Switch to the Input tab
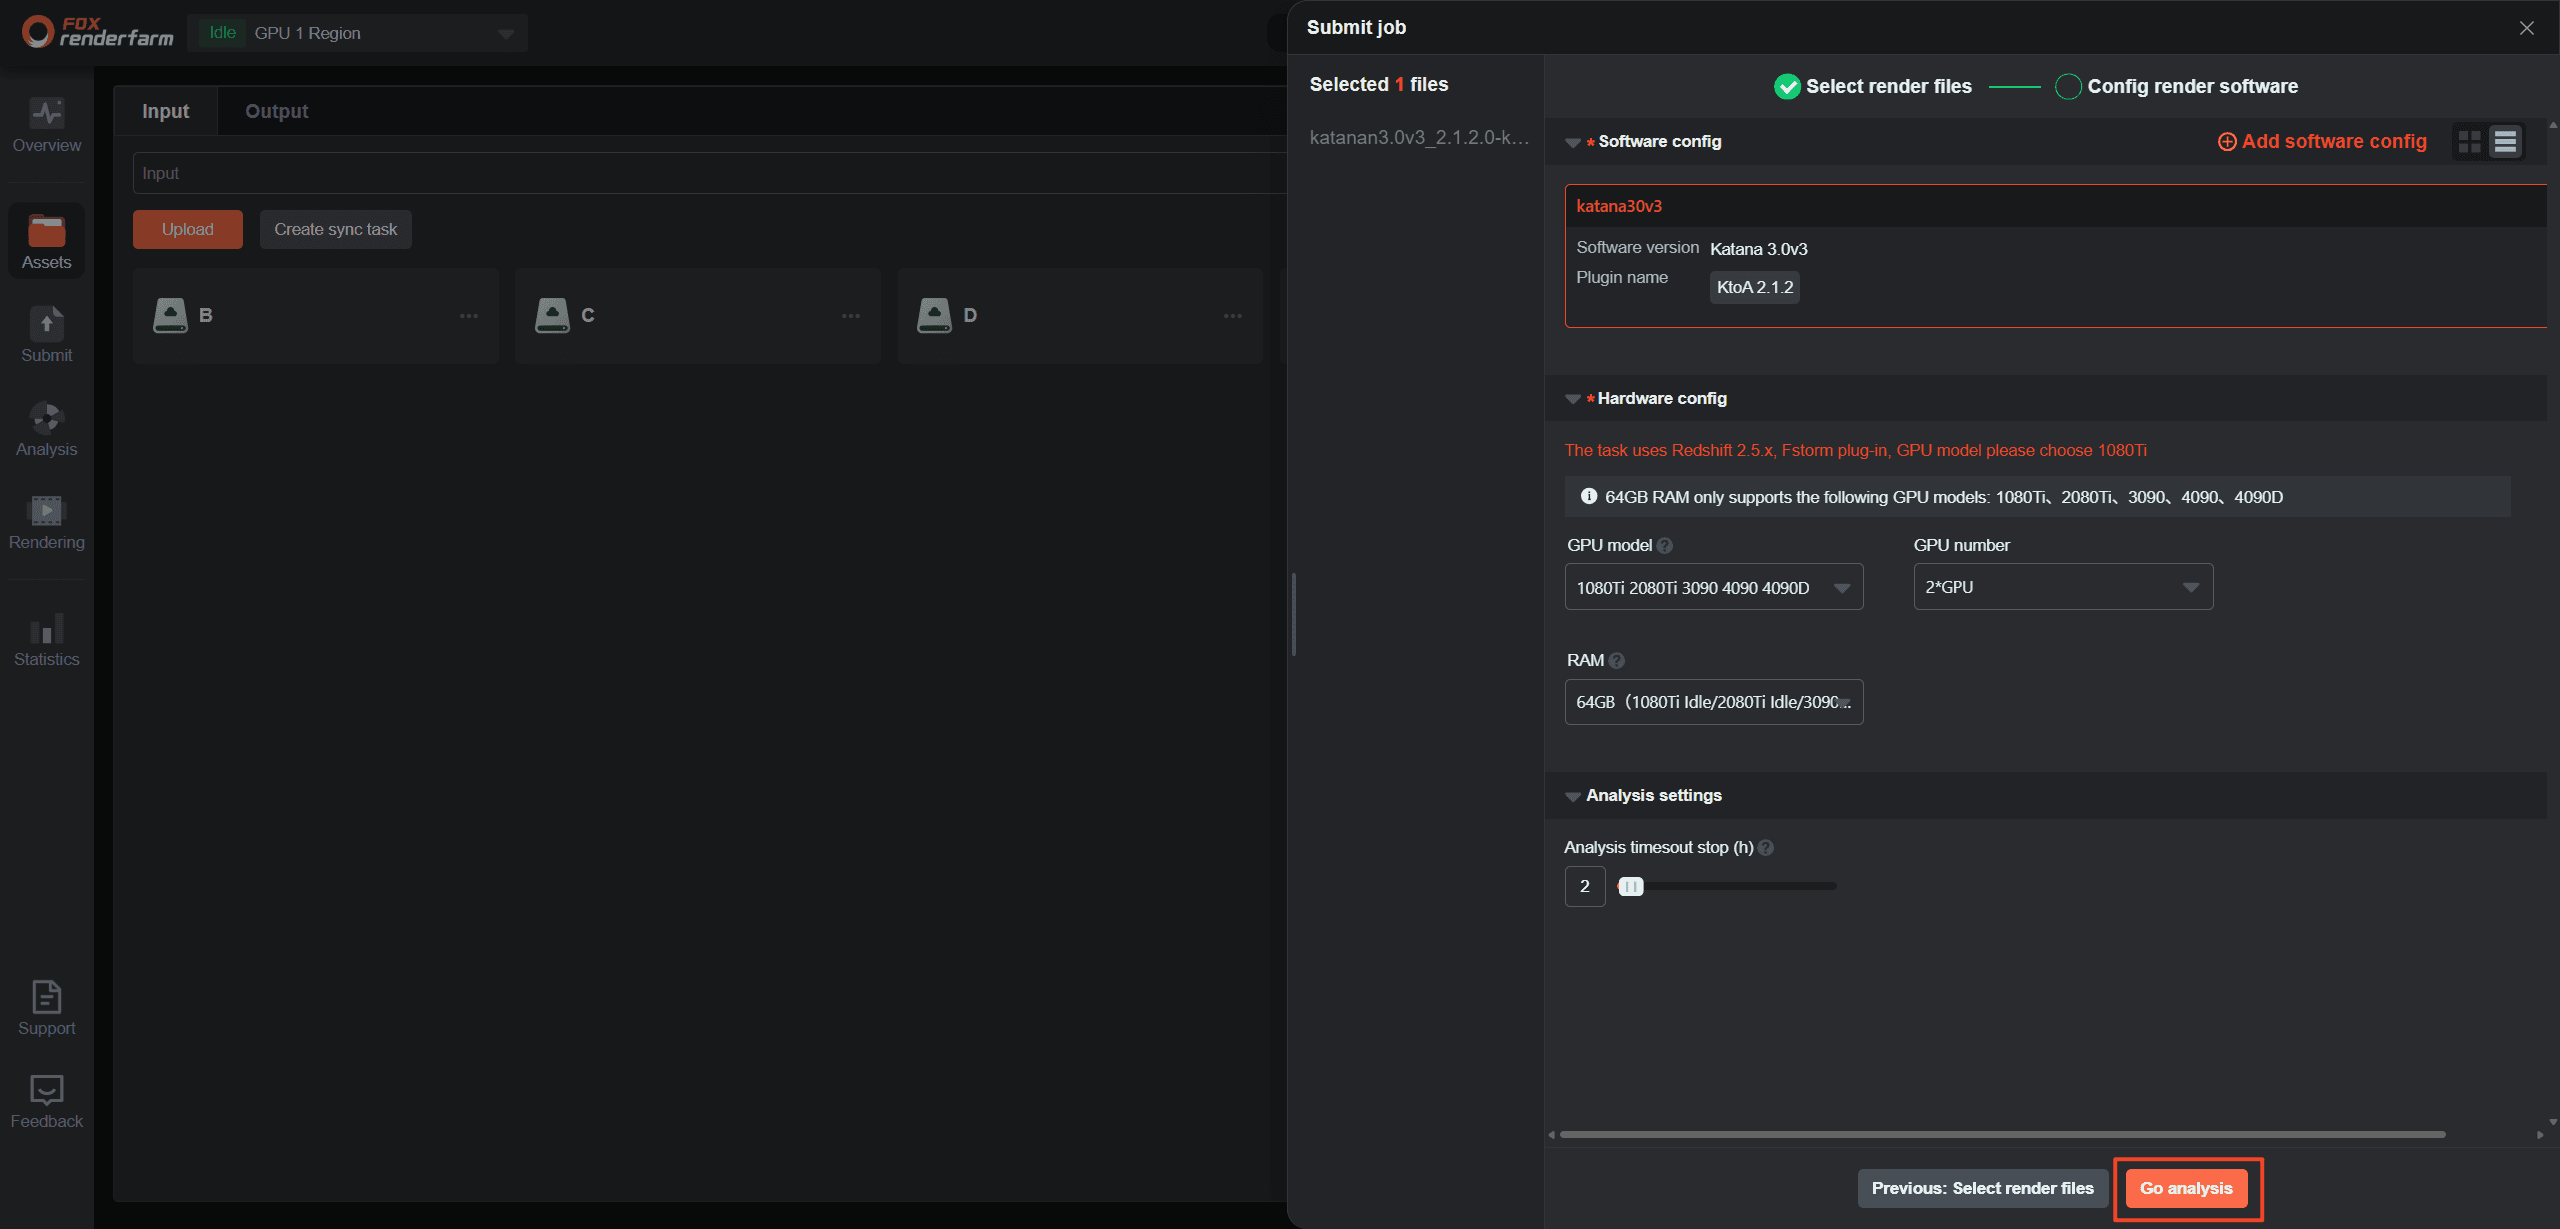 pos(165,111)
